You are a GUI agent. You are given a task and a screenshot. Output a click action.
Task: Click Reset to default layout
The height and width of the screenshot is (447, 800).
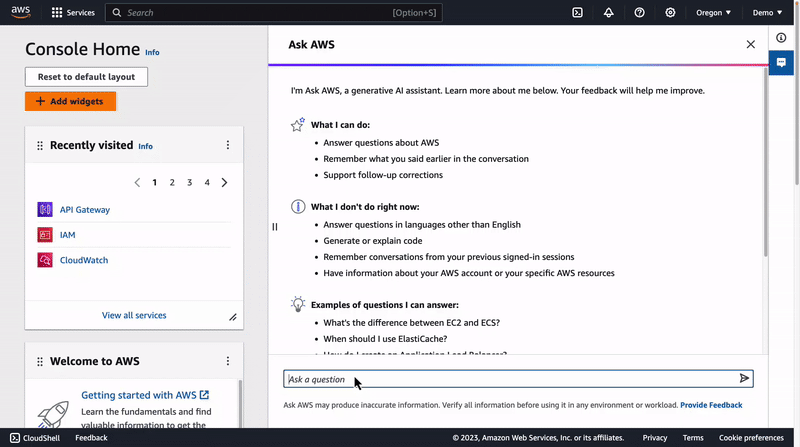point(86,77)
